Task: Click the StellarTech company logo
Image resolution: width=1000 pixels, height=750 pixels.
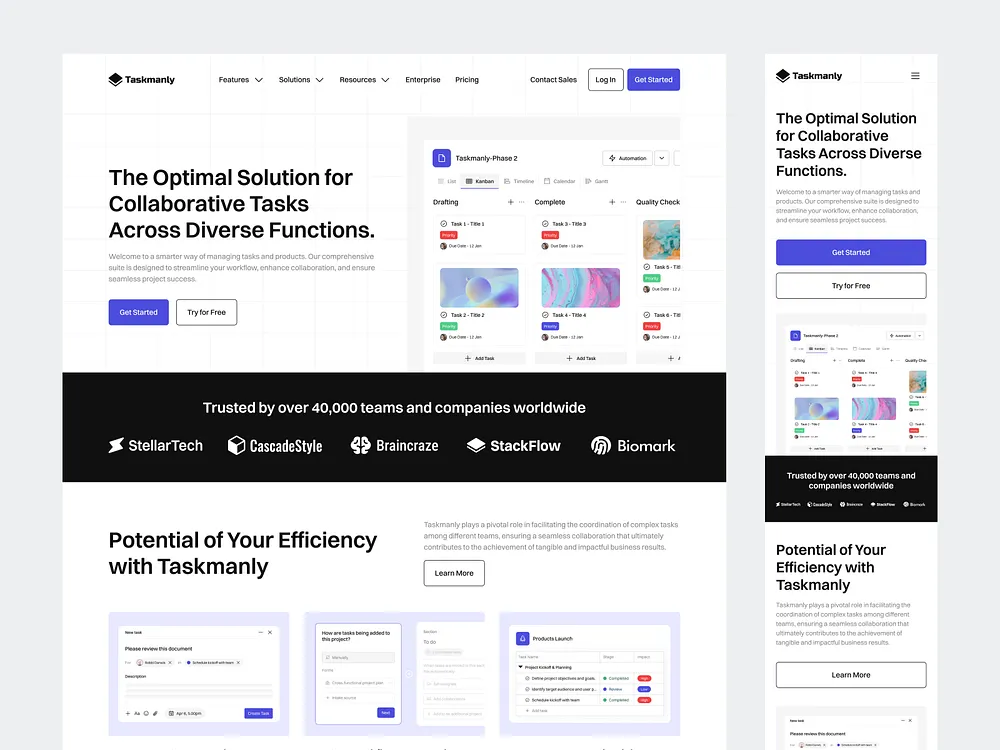Action: coord(155,446)
